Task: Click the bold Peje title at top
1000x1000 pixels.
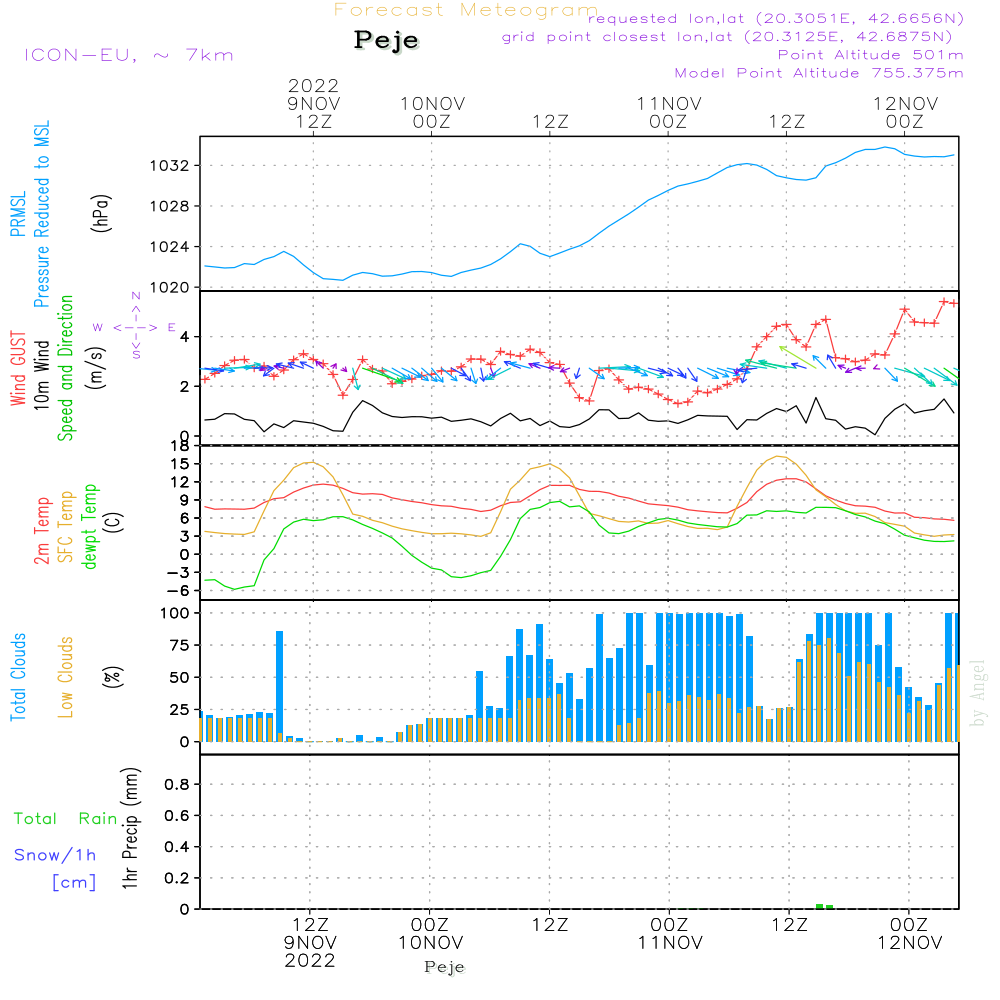Action: (387, 41)
